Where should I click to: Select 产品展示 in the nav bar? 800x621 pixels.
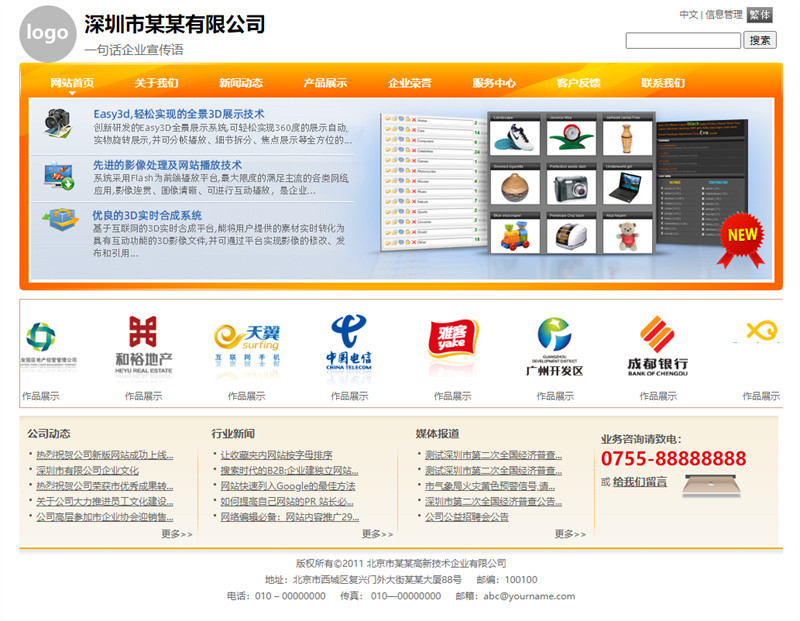[326, 83]
